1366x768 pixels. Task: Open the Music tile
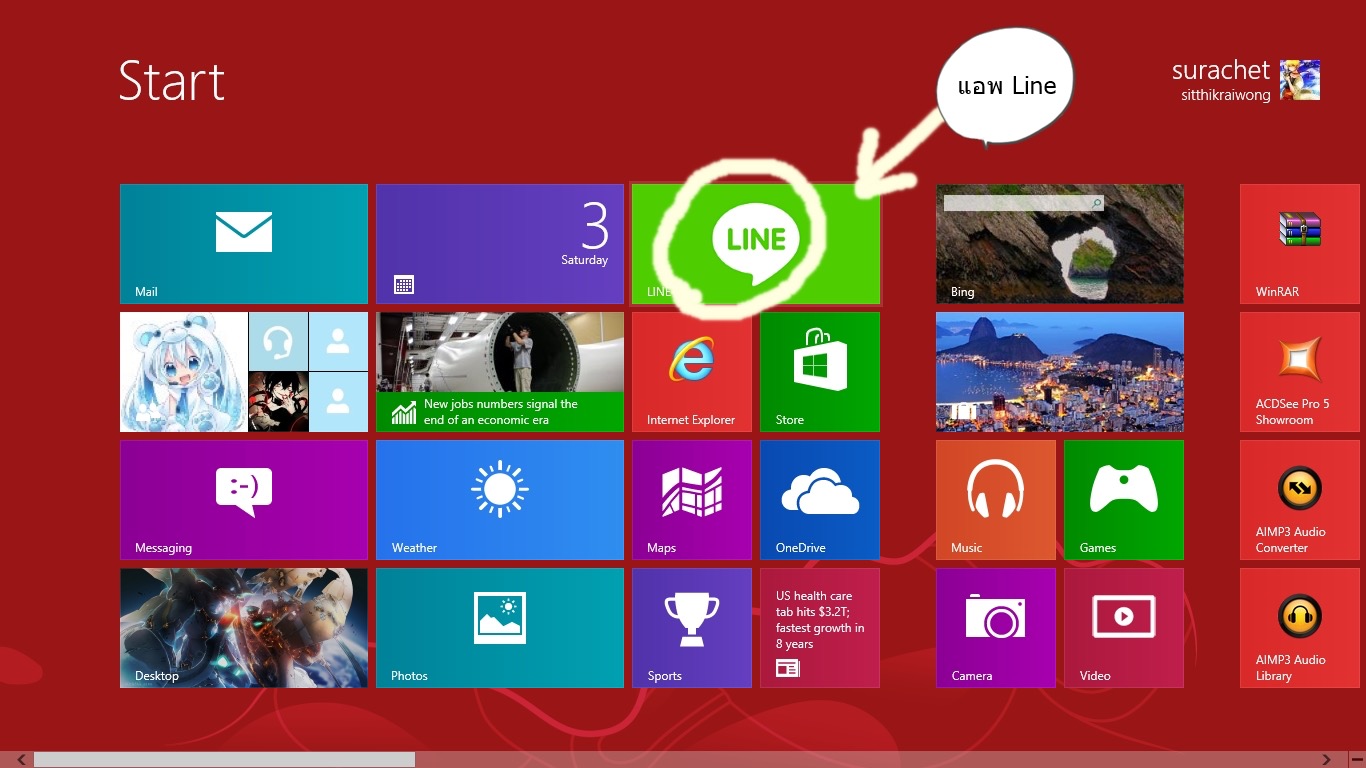(x=996, y=500)
